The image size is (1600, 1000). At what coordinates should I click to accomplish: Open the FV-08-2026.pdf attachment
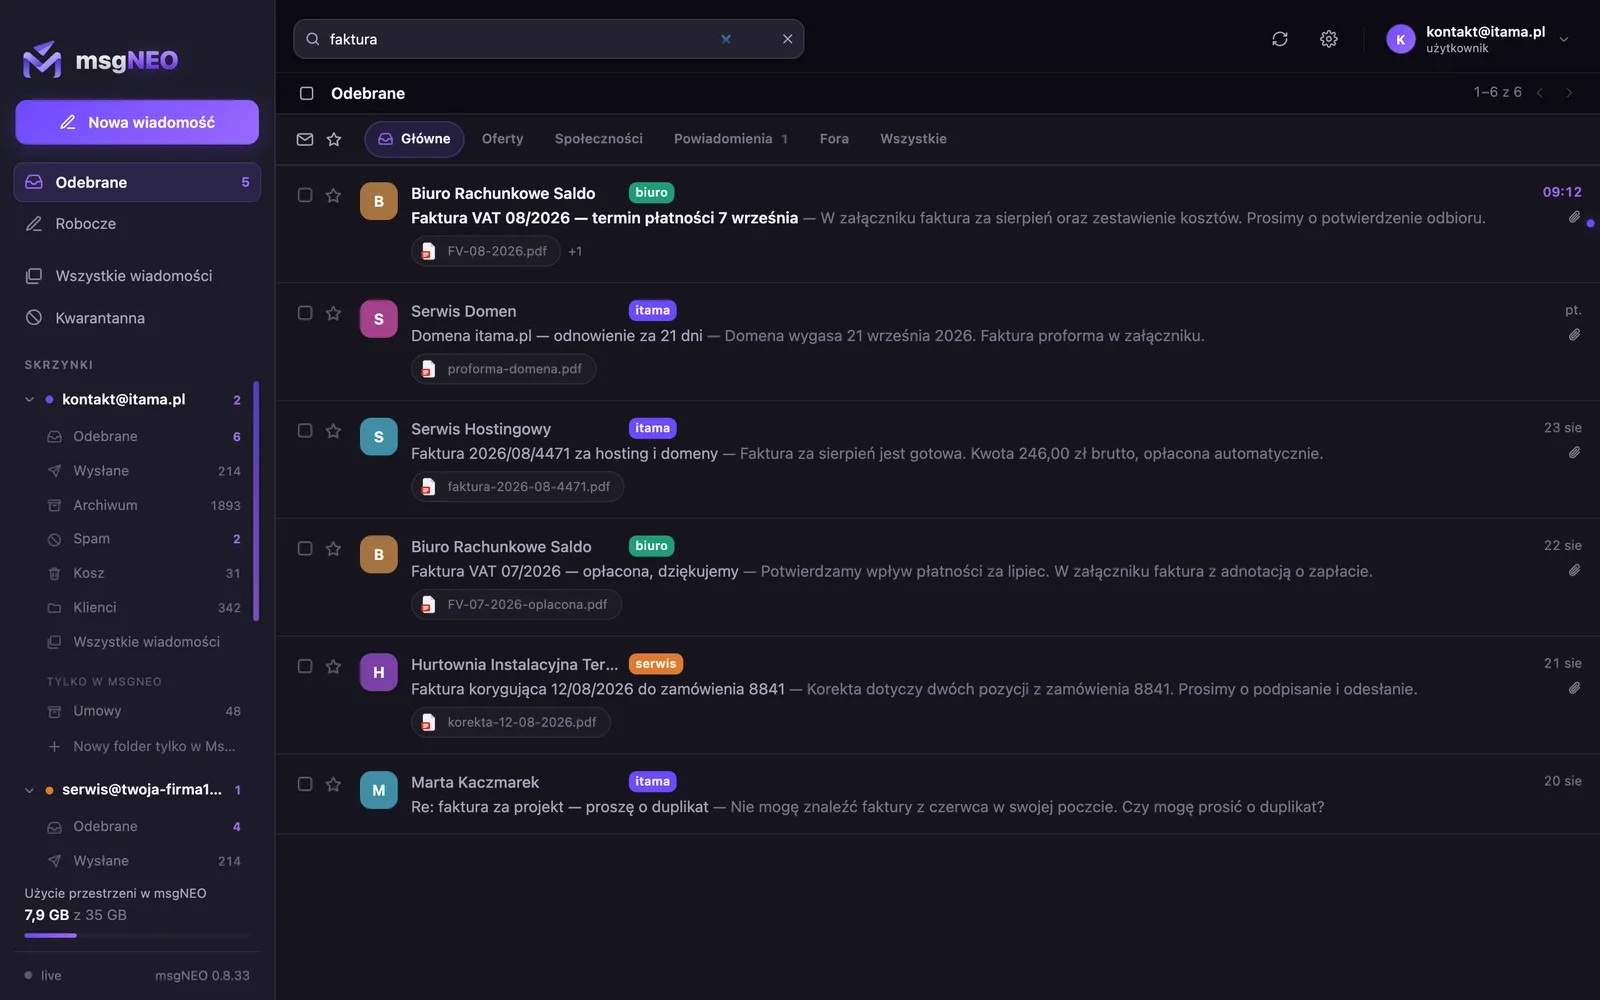(486, 251)
